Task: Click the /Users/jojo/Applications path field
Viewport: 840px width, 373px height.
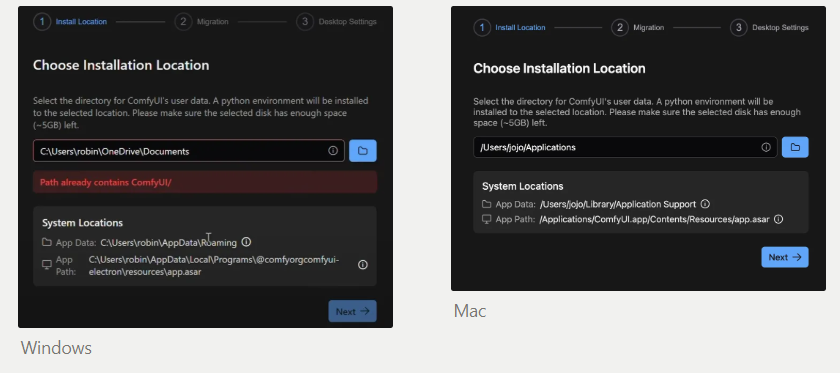Action: [625, 147]
